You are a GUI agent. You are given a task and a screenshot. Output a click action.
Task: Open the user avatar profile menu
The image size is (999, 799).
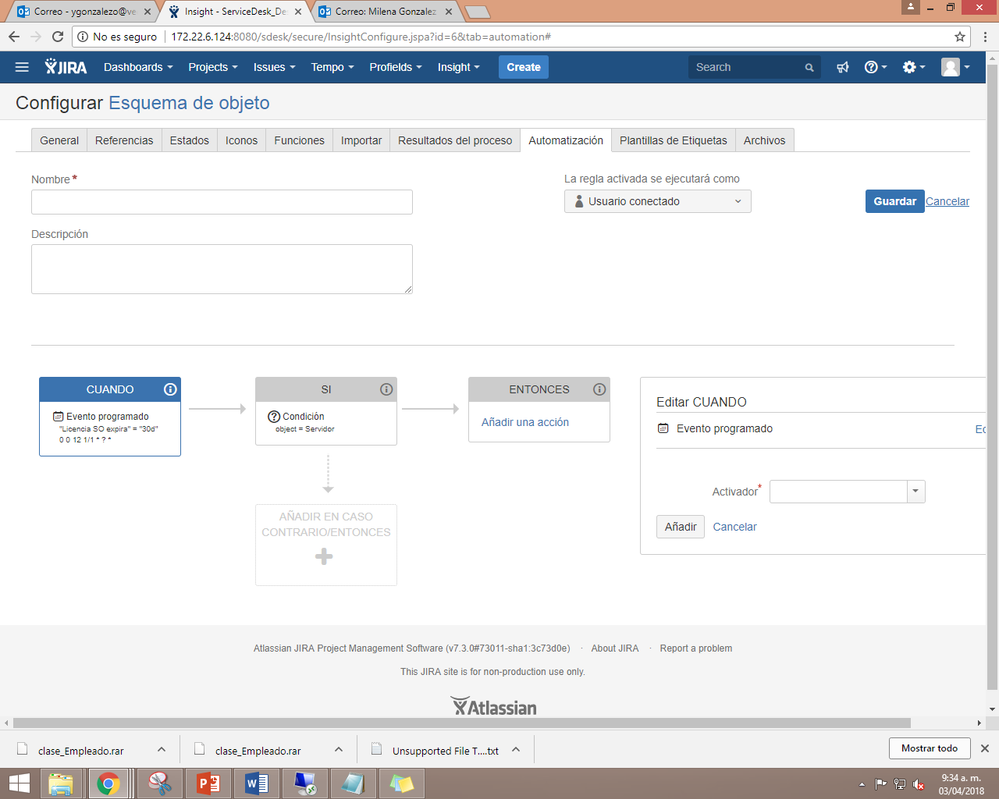(x=955, y=67)
